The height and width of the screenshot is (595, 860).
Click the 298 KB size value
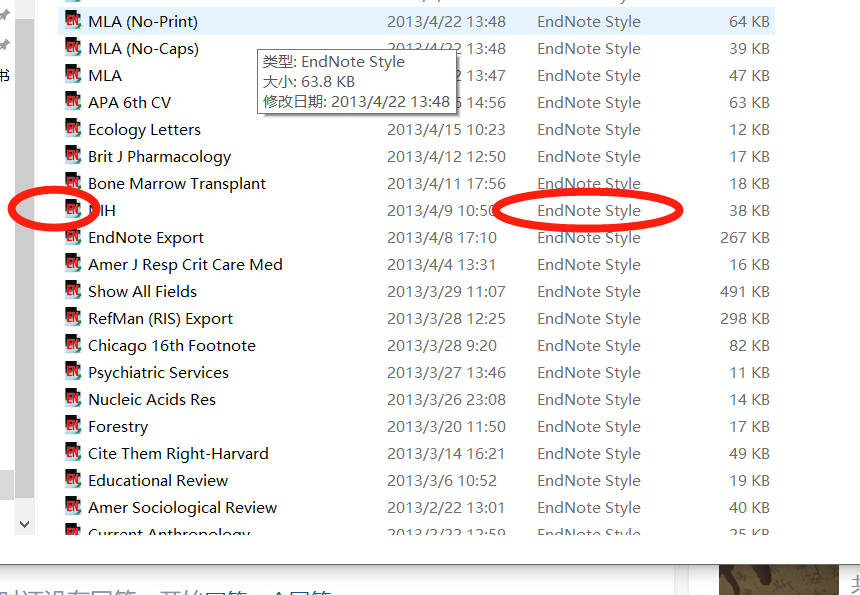point(745,319)
